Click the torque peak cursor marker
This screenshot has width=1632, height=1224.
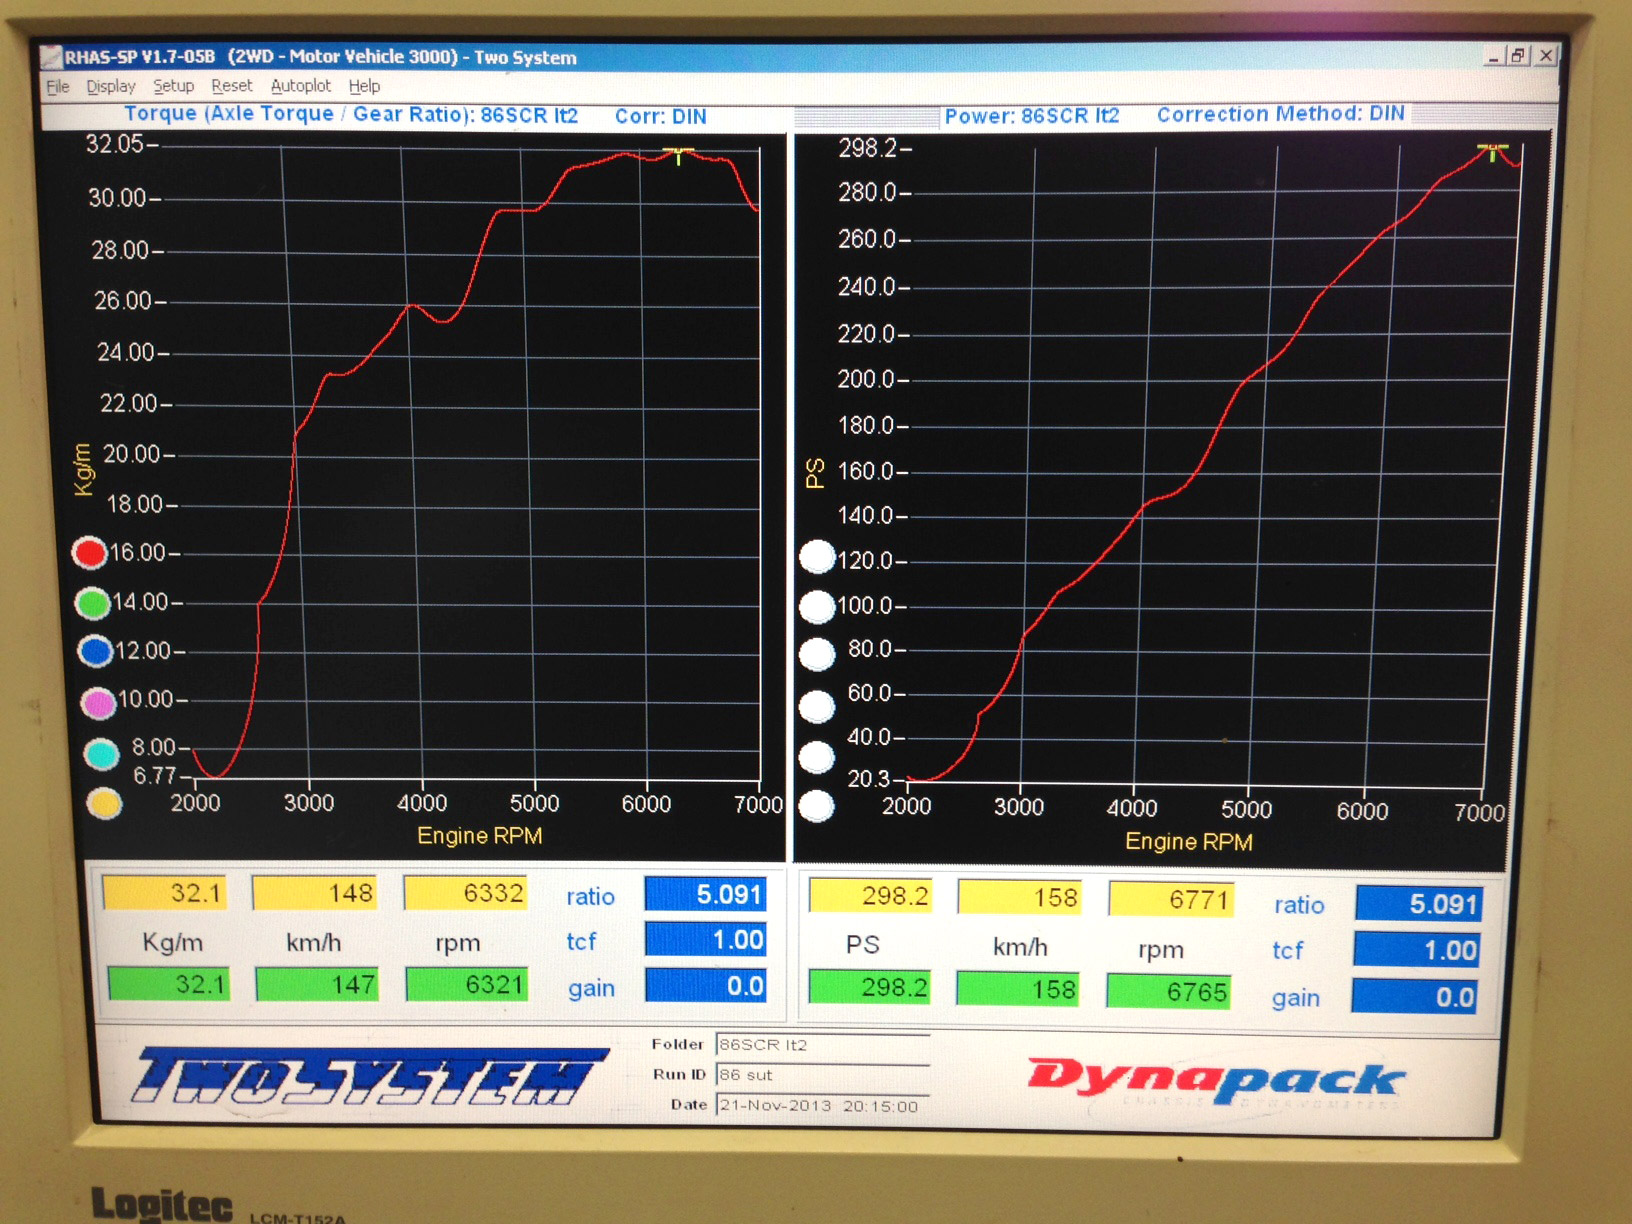pos(679,155)
